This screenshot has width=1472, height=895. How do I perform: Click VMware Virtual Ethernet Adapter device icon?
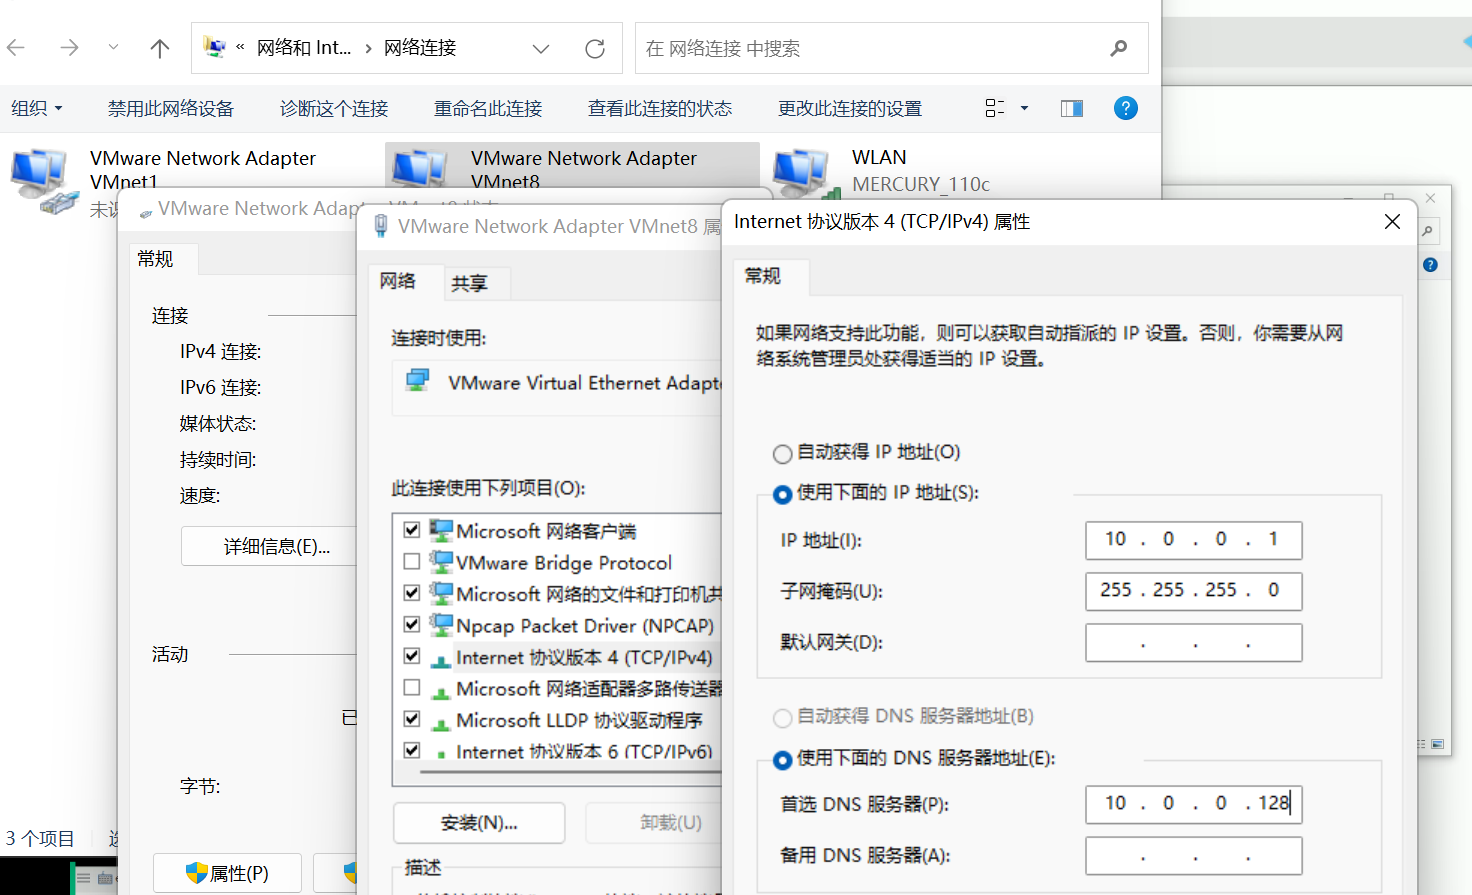tap(418, 381)
